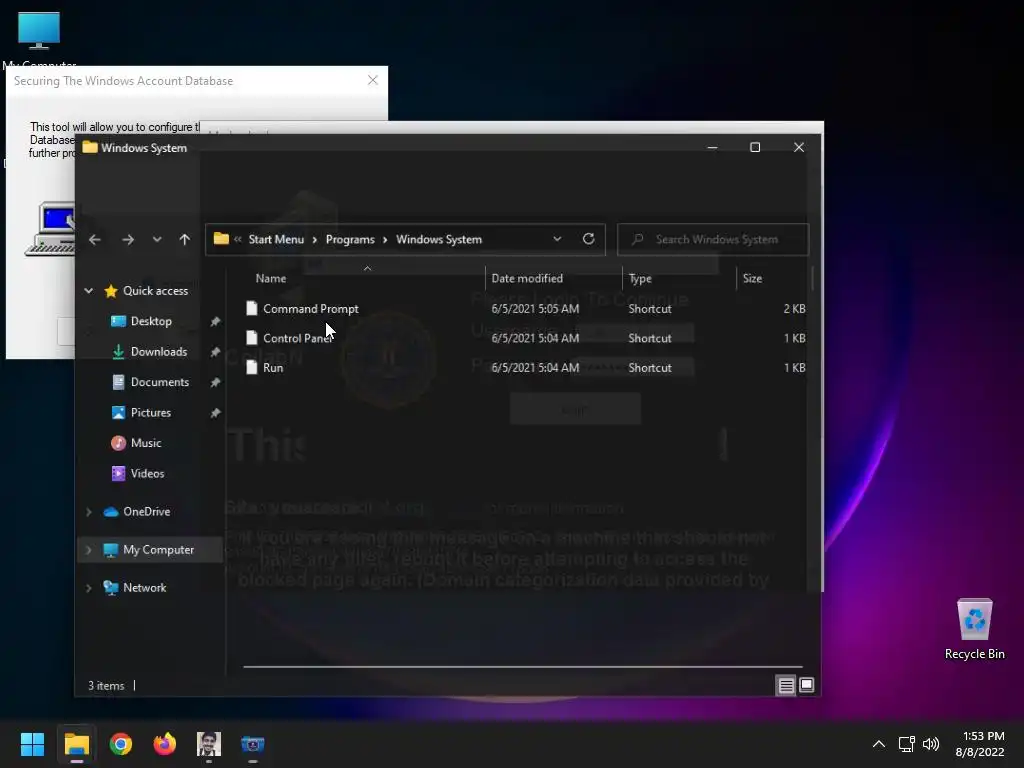The image size is (1024, 768).
Task: Open address bar history dropdown
Action: 557,239
